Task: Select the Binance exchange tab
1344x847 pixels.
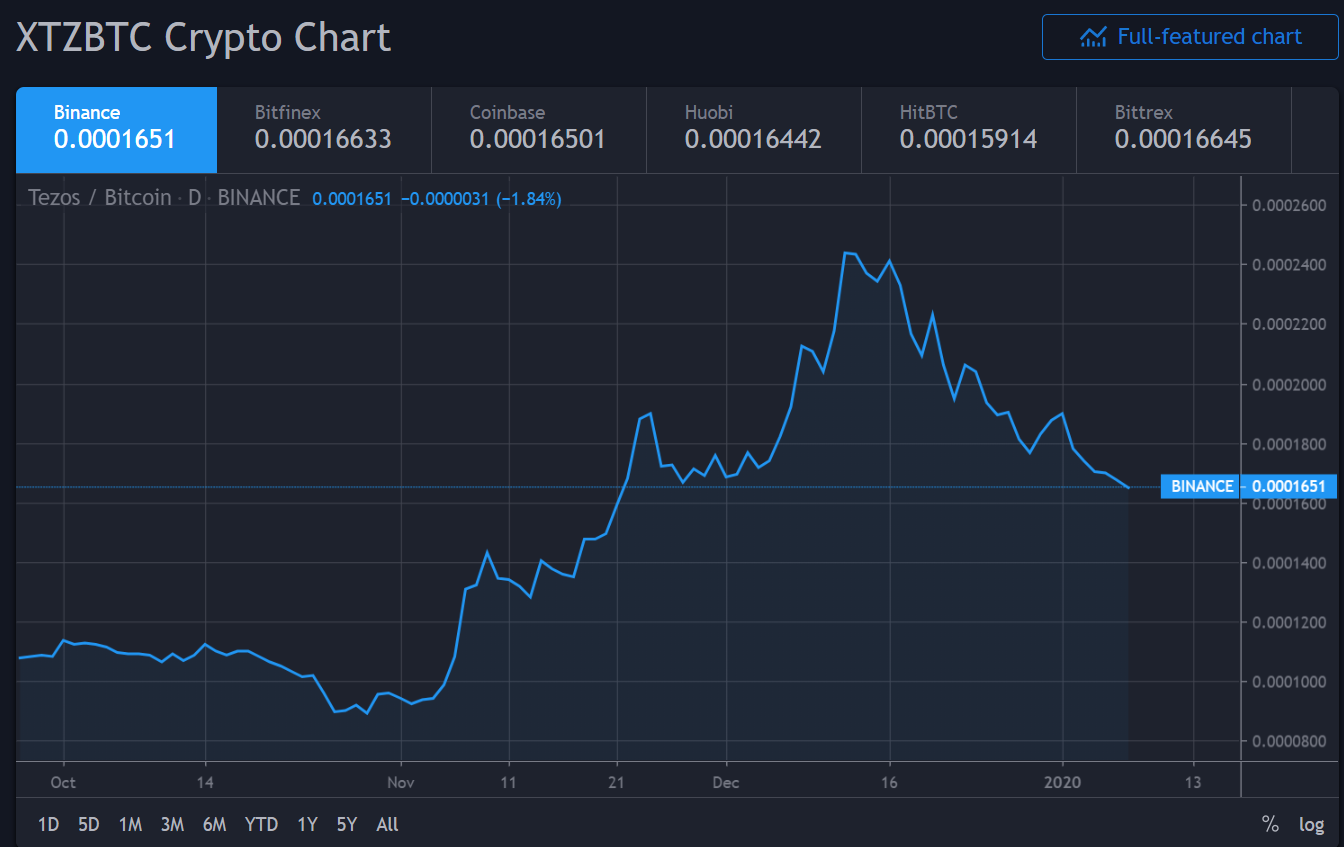Action: pos(116,130)
